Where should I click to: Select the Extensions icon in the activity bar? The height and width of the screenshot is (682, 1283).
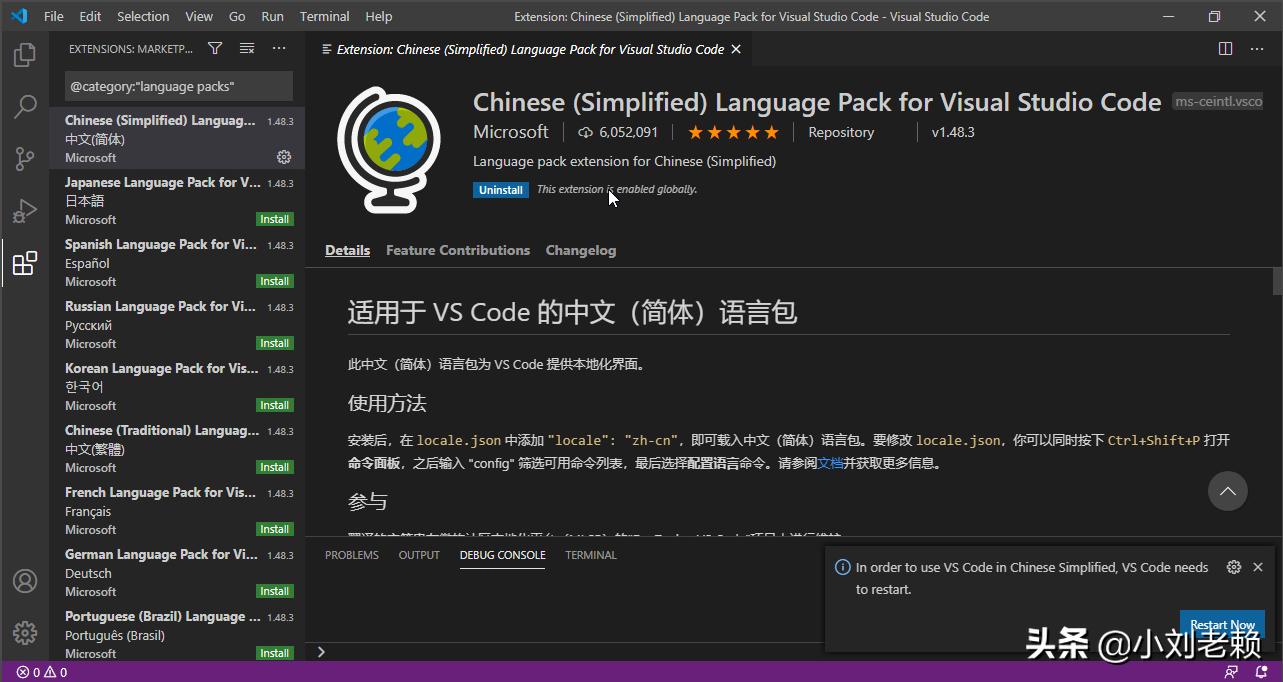click(x=24, y=262)
